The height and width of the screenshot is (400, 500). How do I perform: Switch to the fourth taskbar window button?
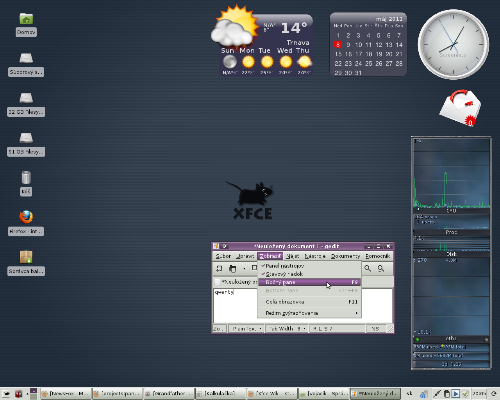220,394
